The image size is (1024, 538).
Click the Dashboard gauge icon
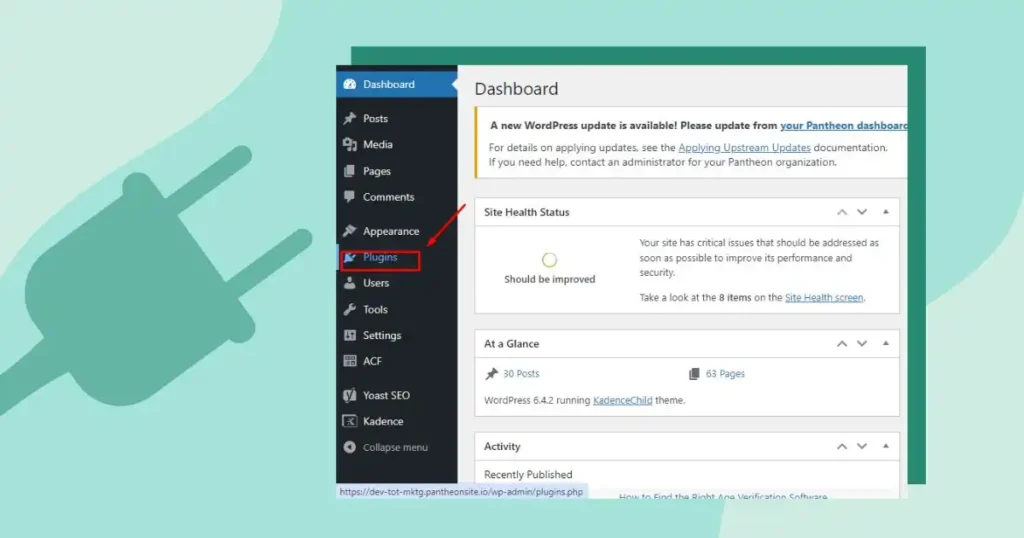tap(350, 84)
